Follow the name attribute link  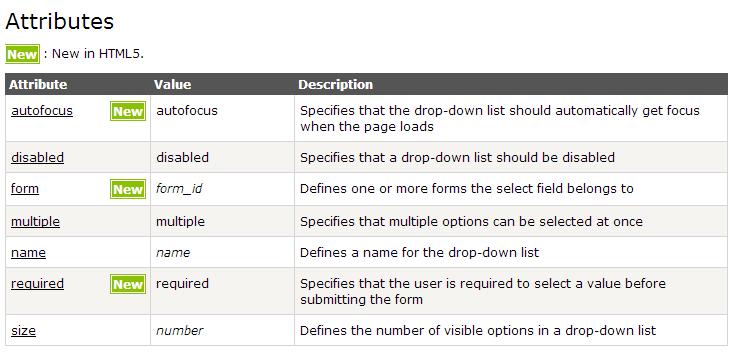tap(29, 253)
